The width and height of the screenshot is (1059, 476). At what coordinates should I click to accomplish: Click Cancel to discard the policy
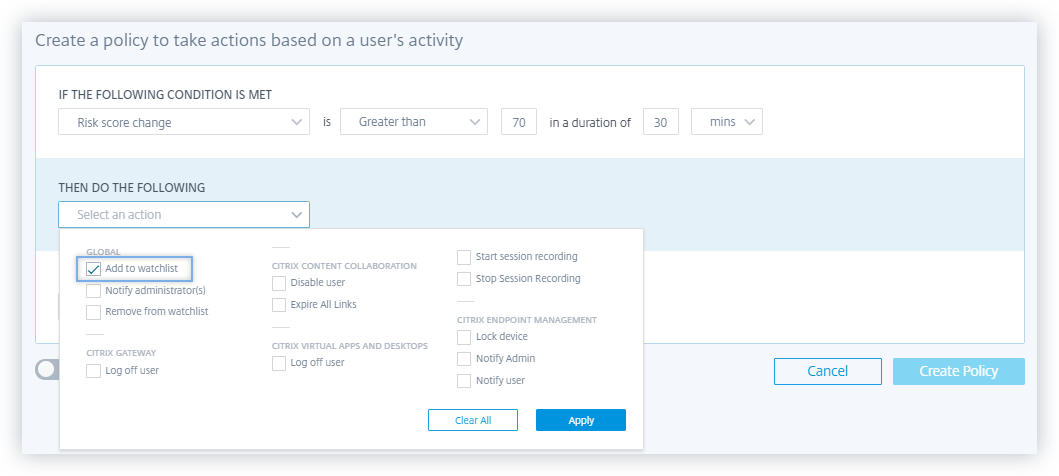tap(827, 372)
